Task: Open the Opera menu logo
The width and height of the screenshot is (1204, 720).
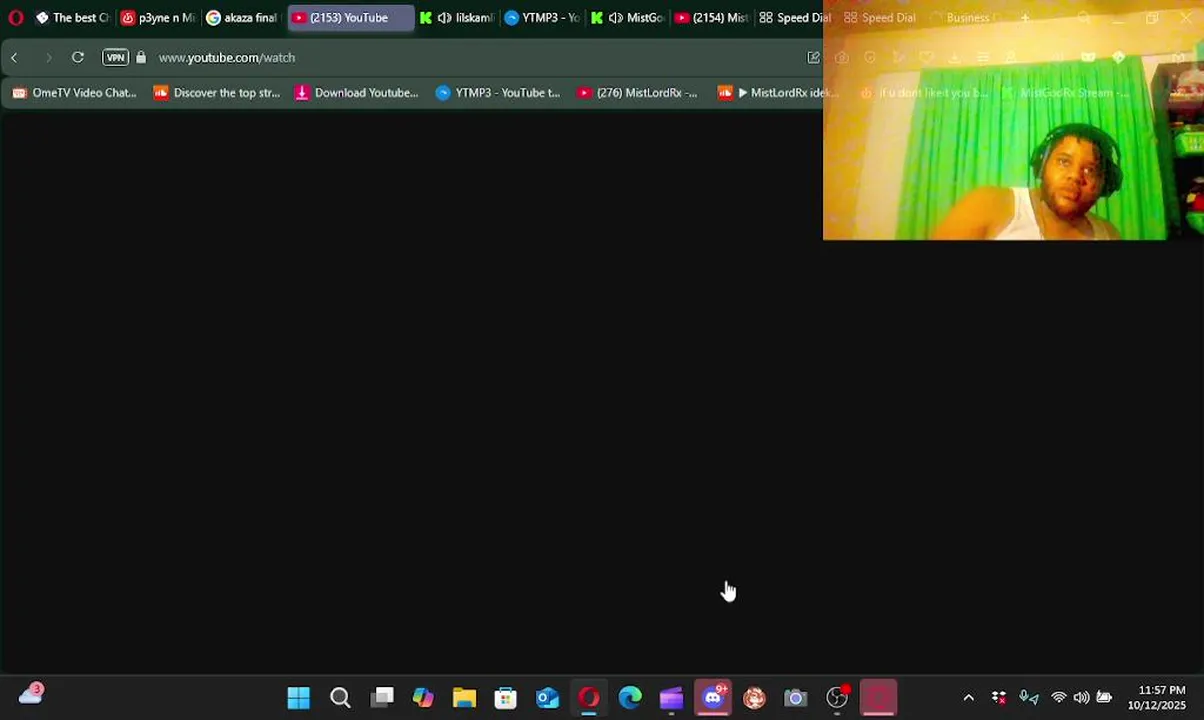Action: click(x=15, y=18)
